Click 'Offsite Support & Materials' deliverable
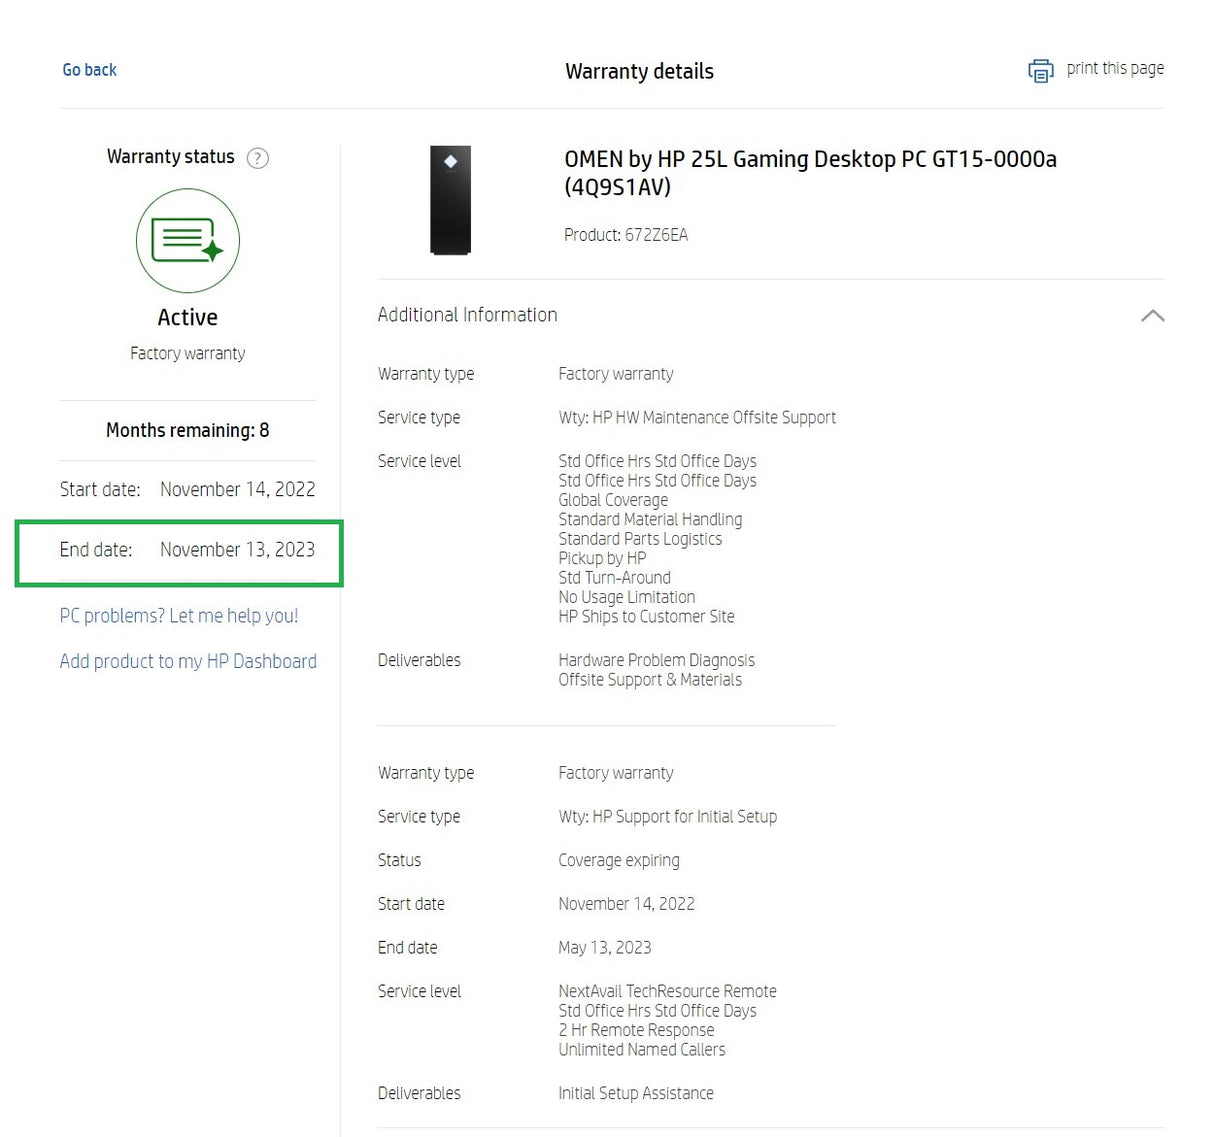The width and height of the screenshot is (1214, 1137). (x=650, y=680)
